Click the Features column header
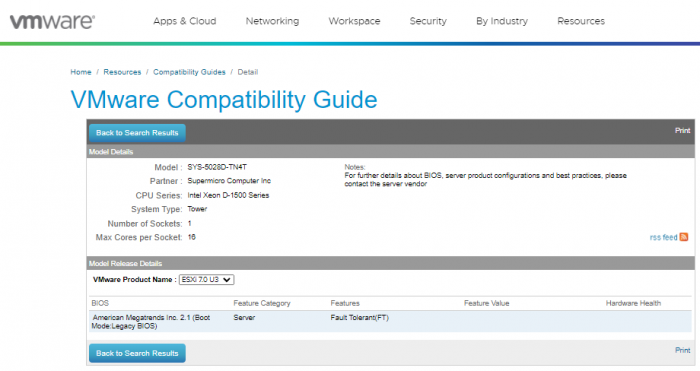This screenshot has height=371, width=700. coord(345,303)
